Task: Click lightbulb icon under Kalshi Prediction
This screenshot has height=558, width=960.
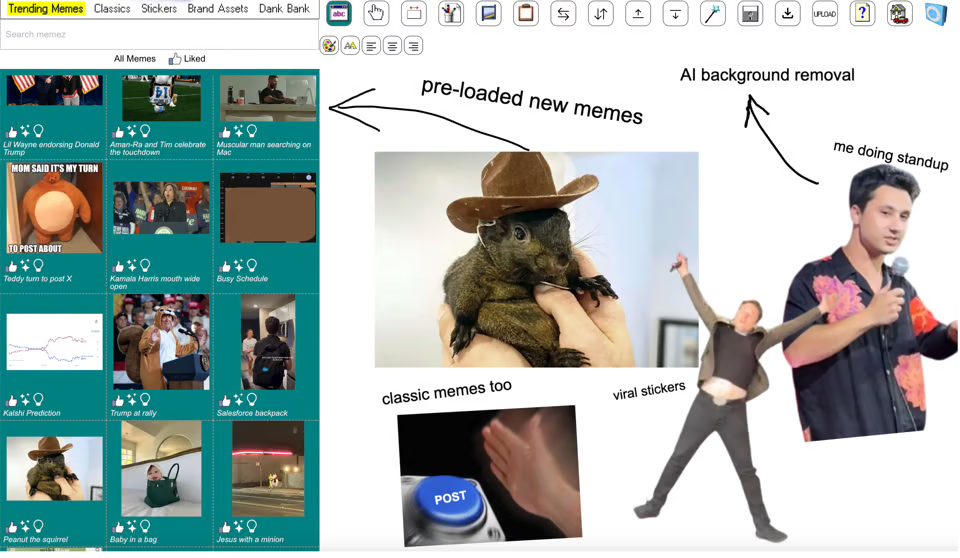Action: (38, 400)
